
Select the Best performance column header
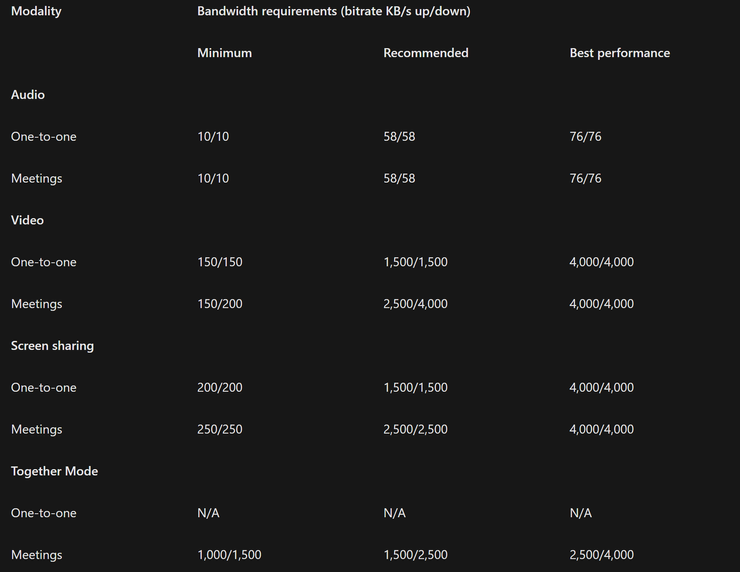click(619, 53)
